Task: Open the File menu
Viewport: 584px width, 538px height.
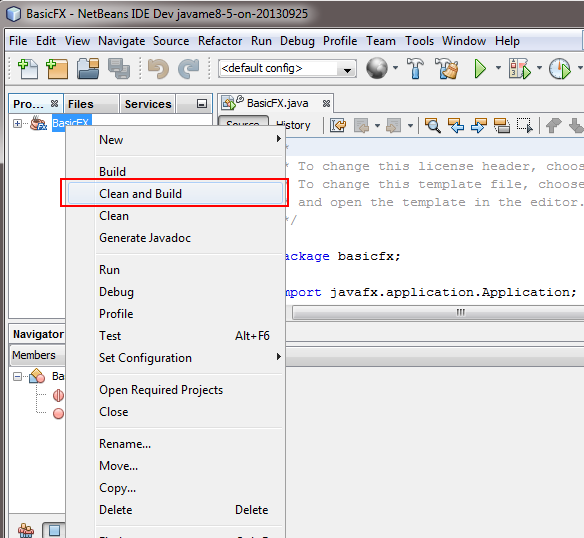Action: click(x=18, y=41)
